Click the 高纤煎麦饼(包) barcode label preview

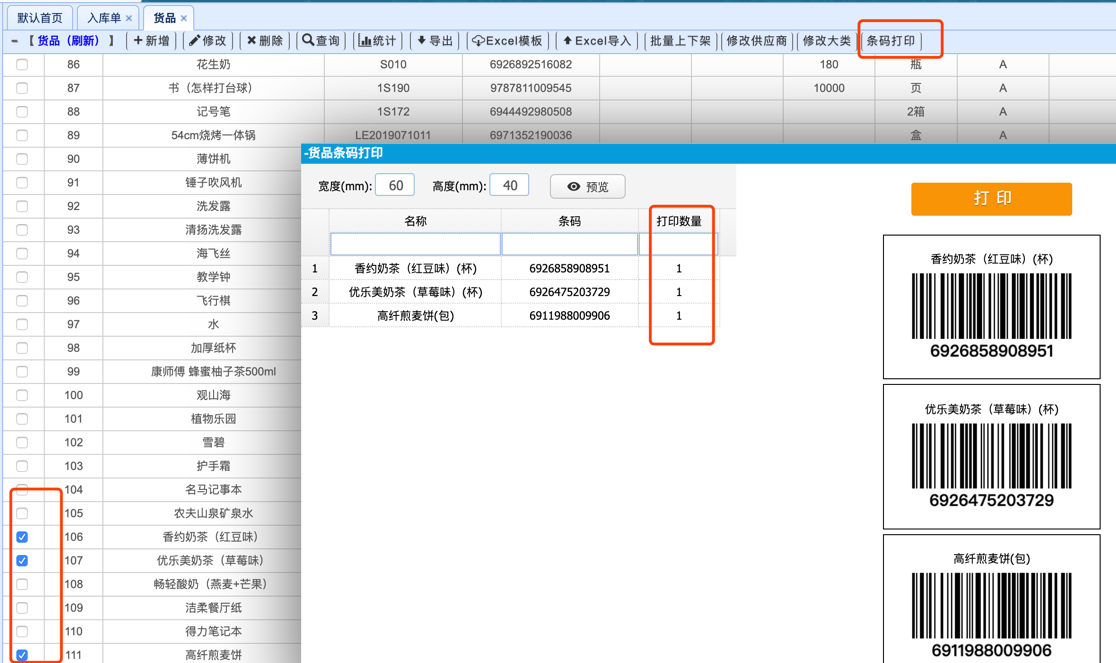(x=991, y=599)
